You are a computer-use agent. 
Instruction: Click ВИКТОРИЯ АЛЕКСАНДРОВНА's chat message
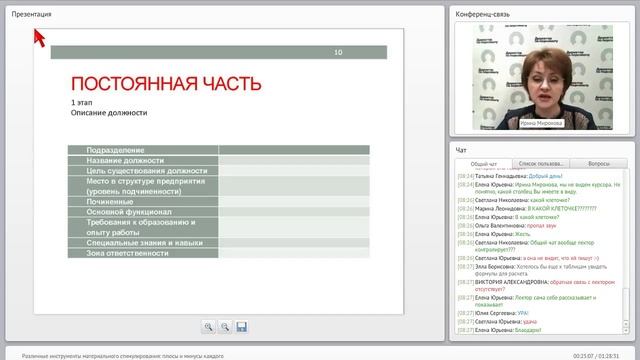pos(536,286)
